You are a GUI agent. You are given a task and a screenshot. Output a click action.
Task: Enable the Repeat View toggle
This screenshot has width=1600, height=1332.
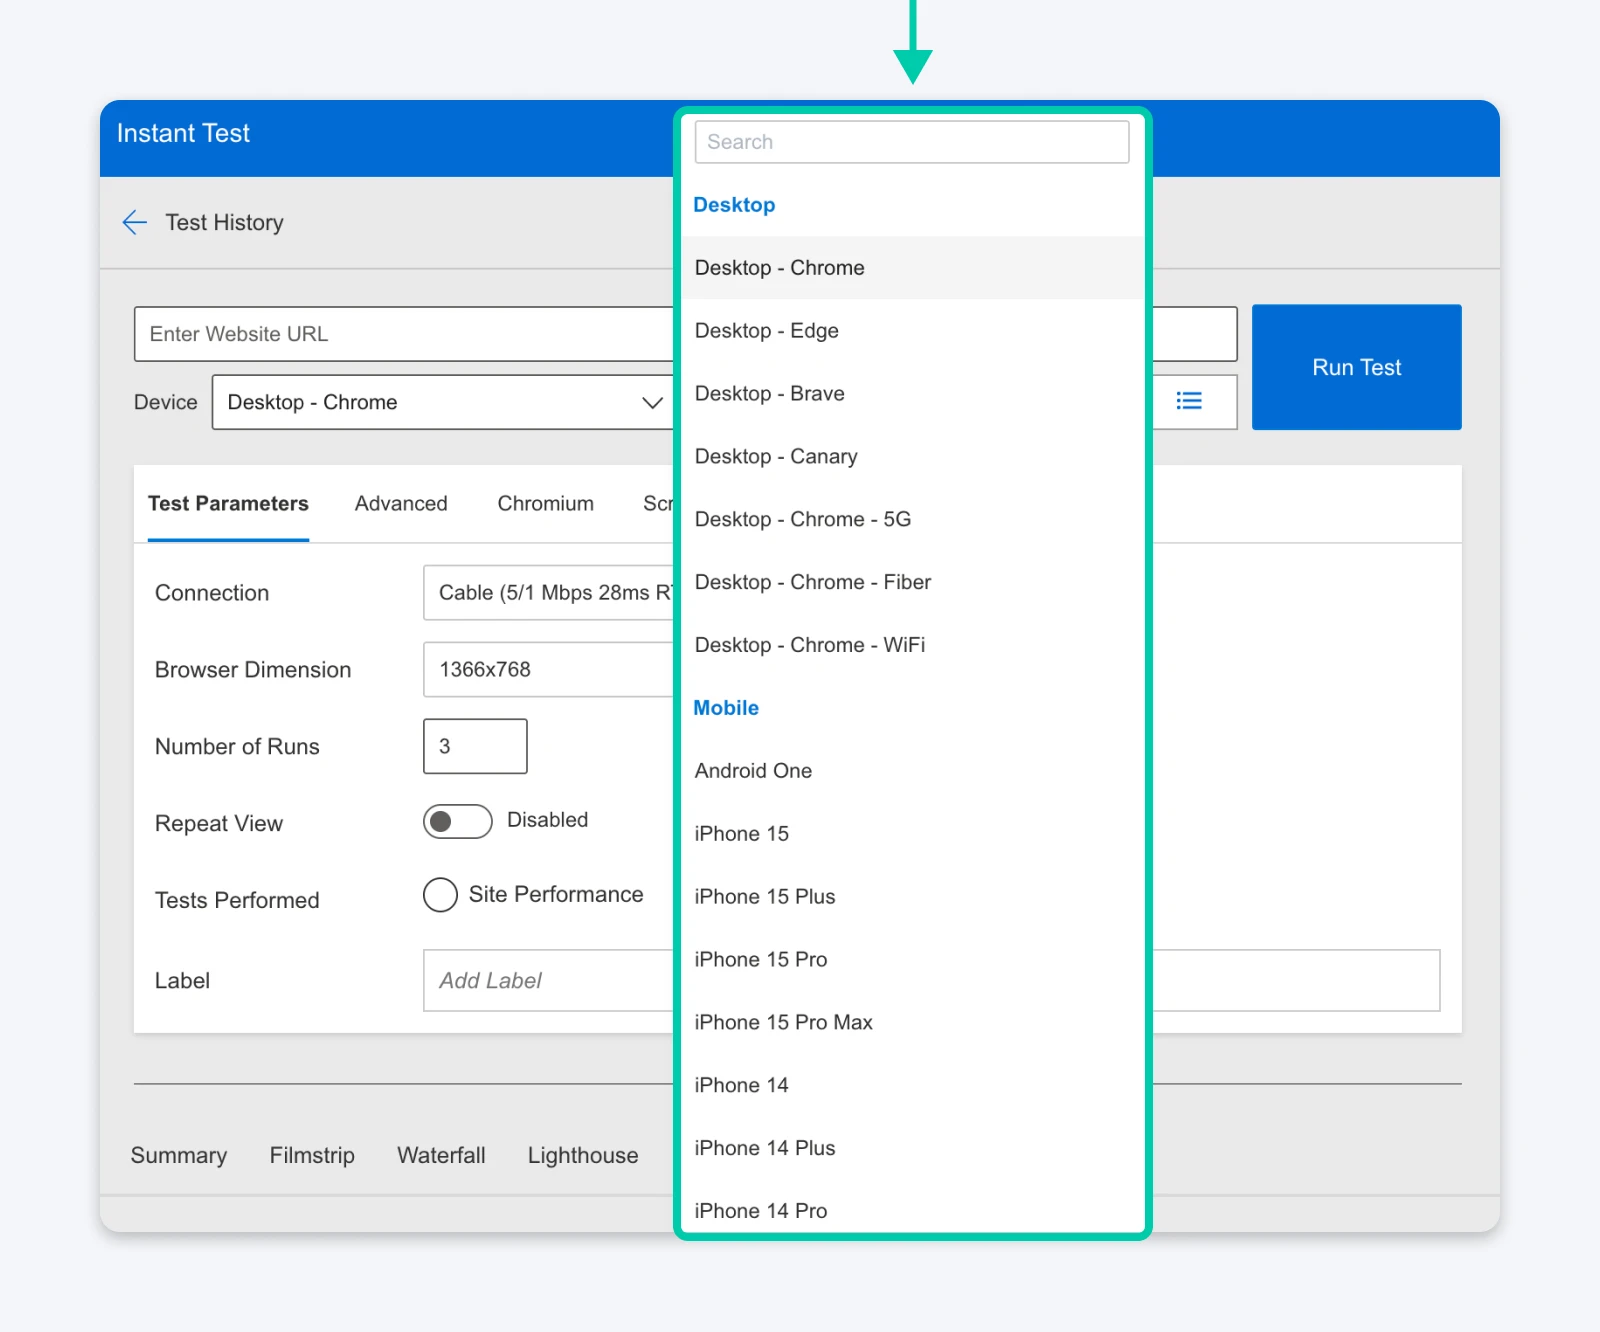457,821
